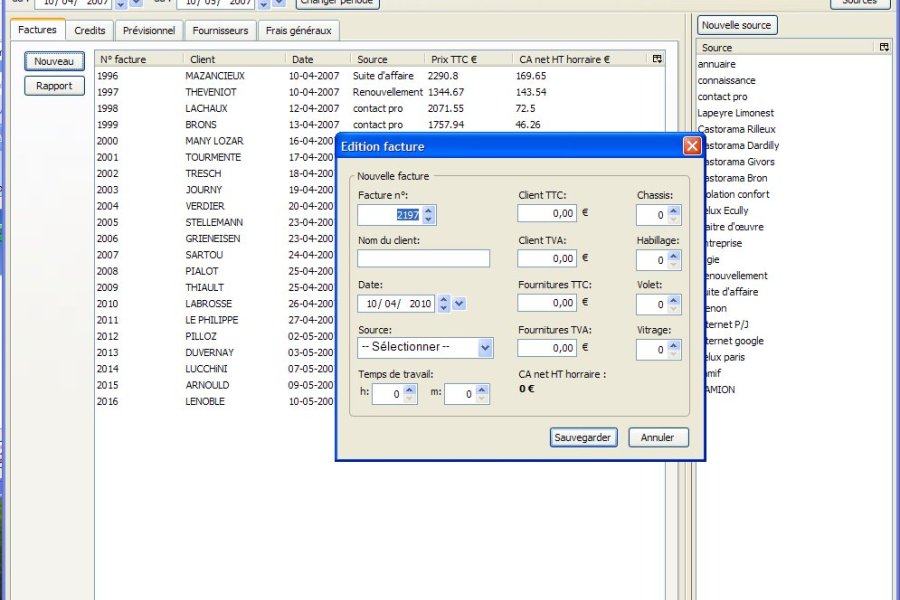Open the Source list column chooser icon
The width and height of the screenshot is (900, 600).
pos(883,47)
